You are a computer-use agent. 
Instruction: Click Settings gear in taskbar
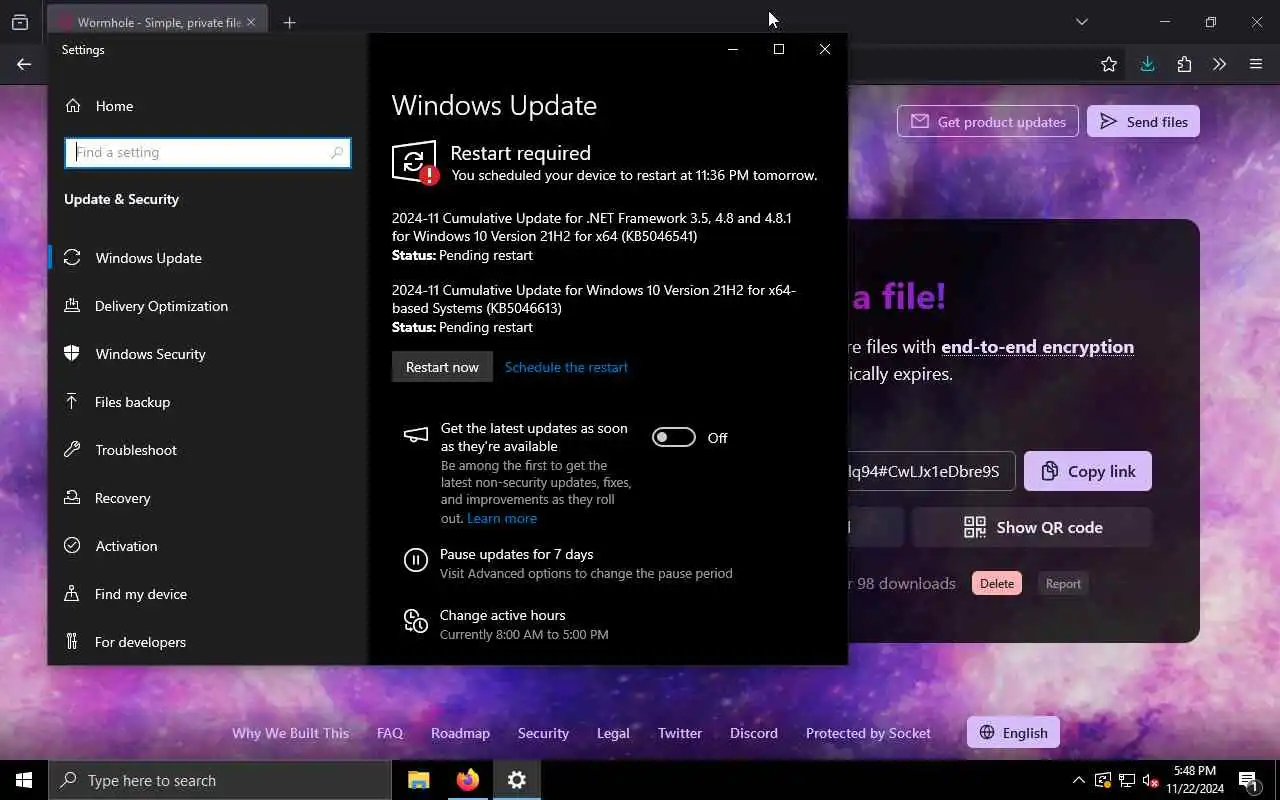click(517, 780)
